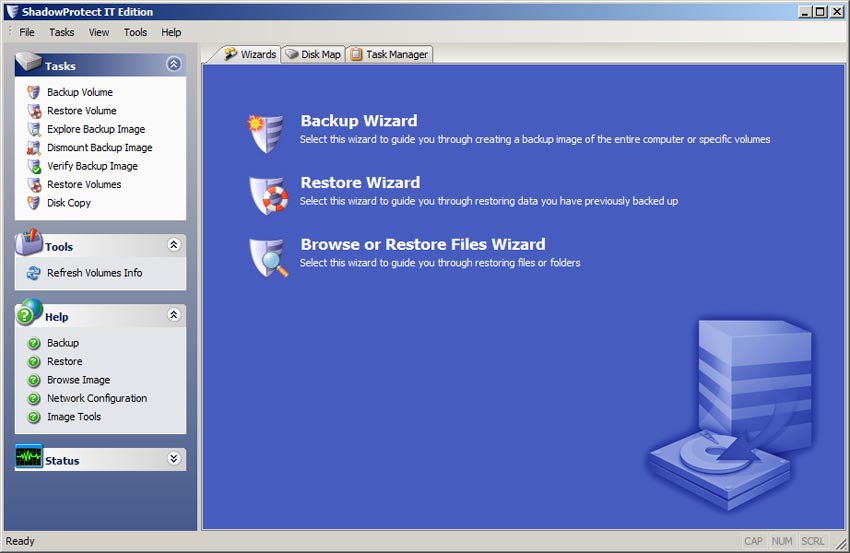Image resolution: width=850 pixels, height=553 pixels.
Task: Click the Disk Copy icon
Action: tap(34, 203)
